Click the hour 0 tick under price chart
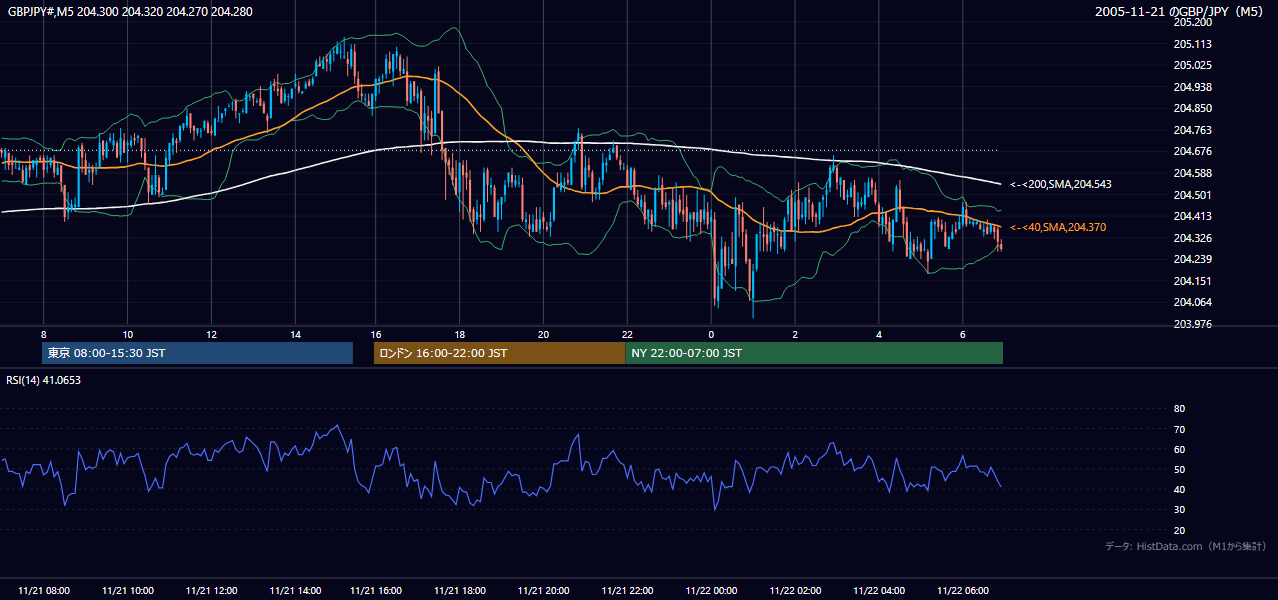 coord(711,334)
